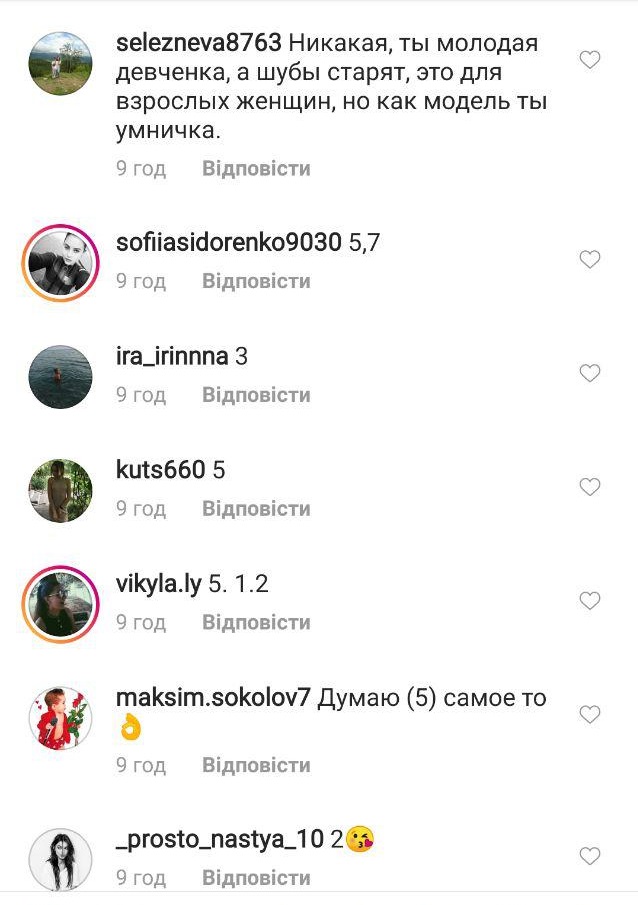This screenshot has height=905, width=638.
Task: Open the username link kuts660
Action: point(161,470)
